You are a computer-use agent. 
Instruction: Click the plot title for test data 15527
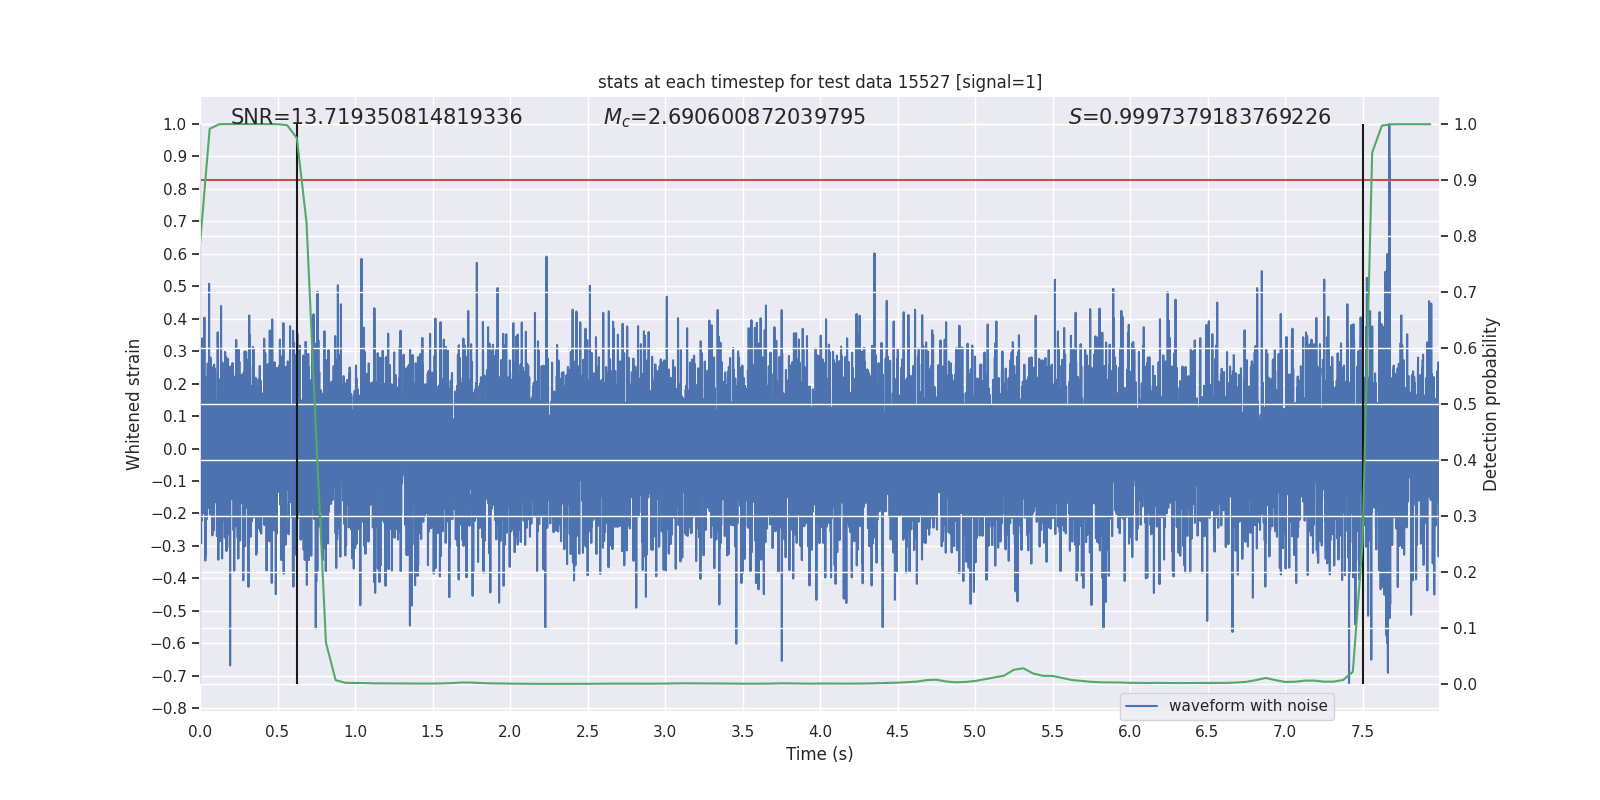[819, 82]
